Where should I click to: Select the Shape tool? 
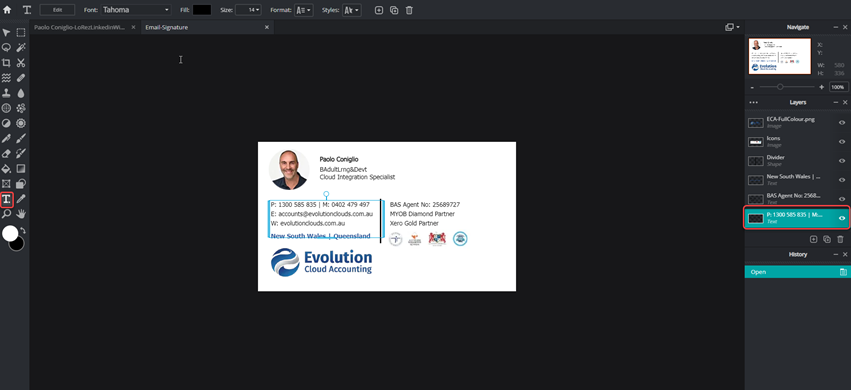[21, 184]
